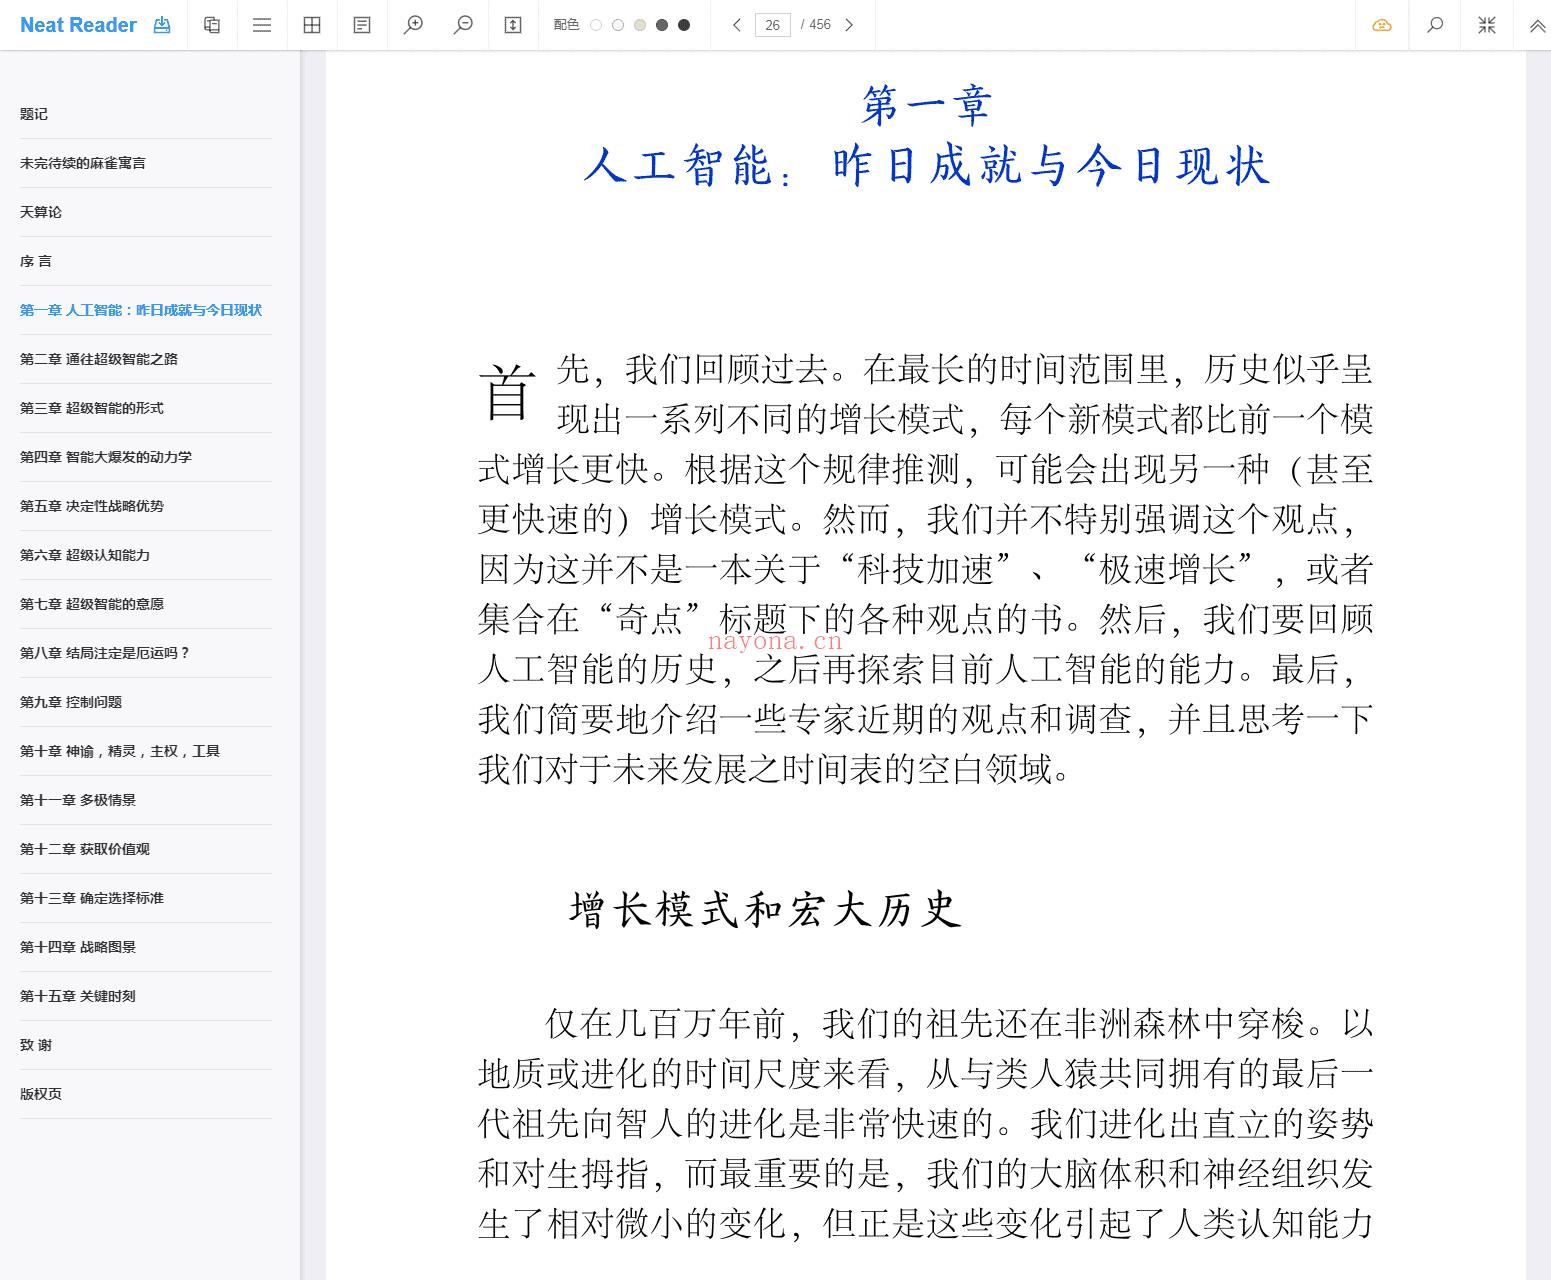This screenshot has width=1551, height=1280.
Task: Click the line spacing icon
Action: pyautogui.click(x=513, y=25)
